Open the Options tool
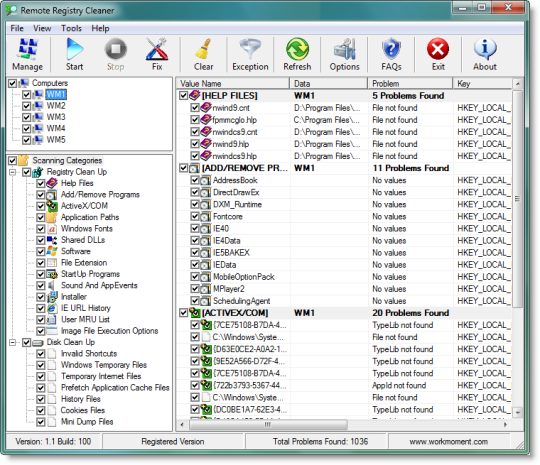This screenshot has width=540, height=465. 344,54
